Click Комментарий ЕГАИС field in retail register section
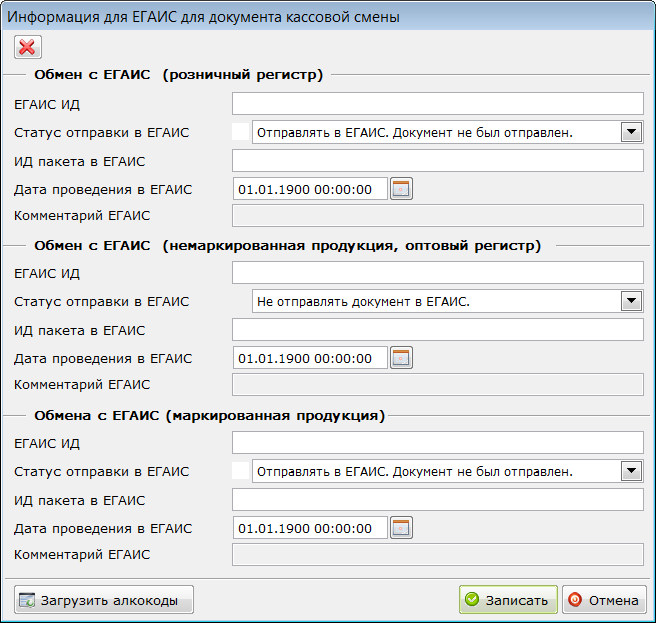The width and height of the screenshot is (656, 623). coord(438,215)
